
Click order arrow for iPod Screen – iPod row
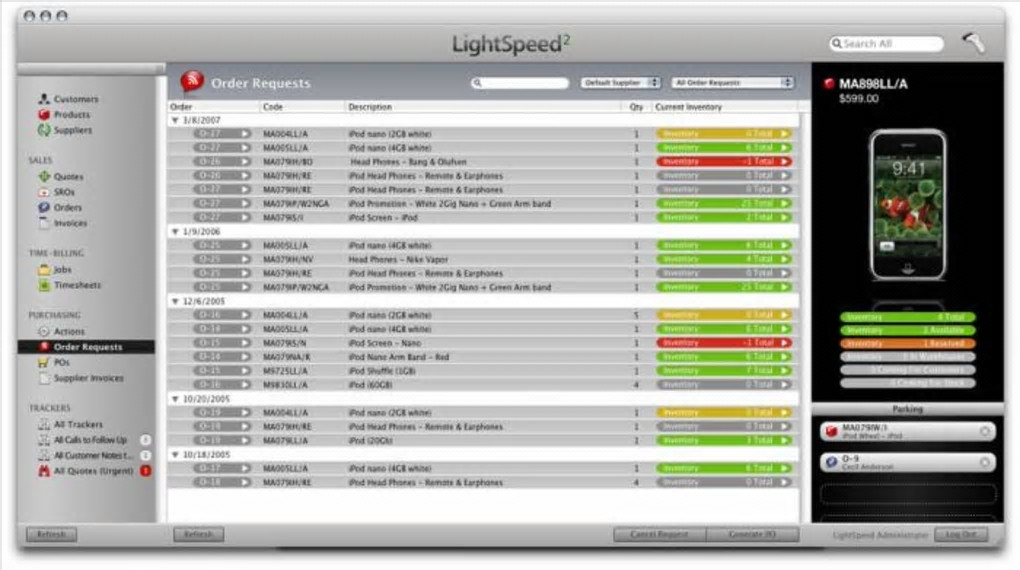[x=245, y=217]
